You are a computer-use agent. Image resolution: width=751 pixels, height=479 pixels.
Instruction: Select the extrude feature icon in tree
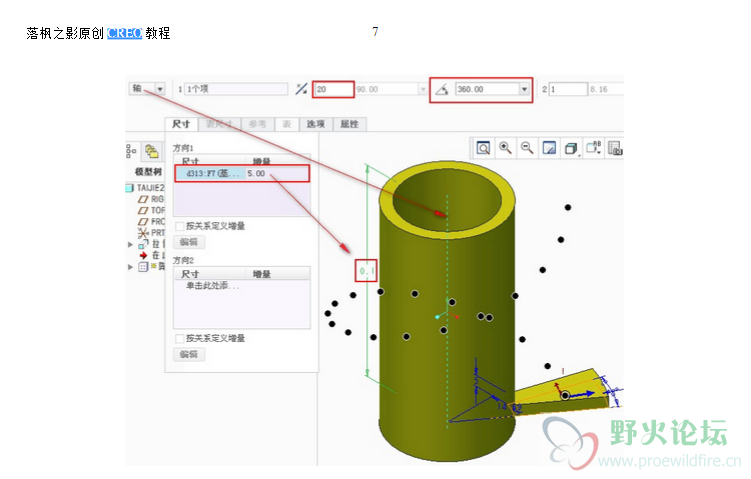tap(143, 244)
